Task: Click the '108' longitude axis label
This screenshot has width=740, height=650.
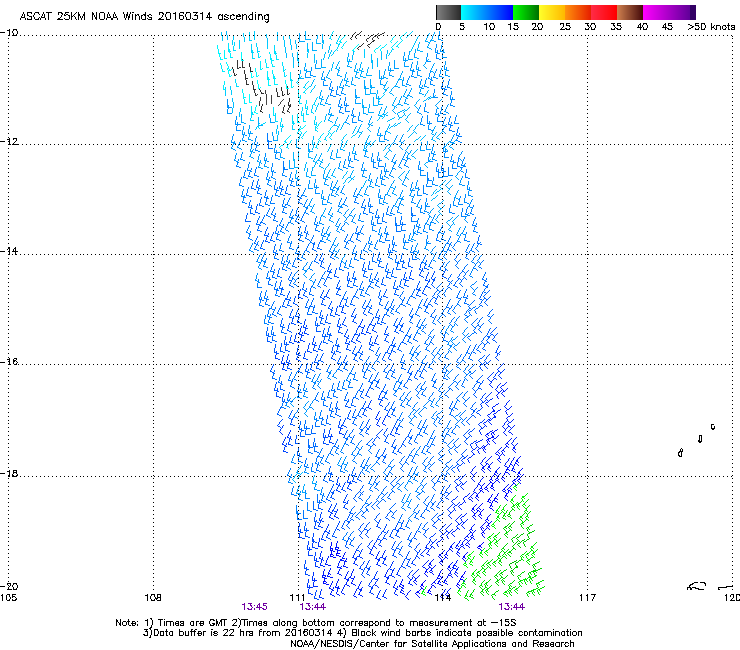Action: click(153, 598)
